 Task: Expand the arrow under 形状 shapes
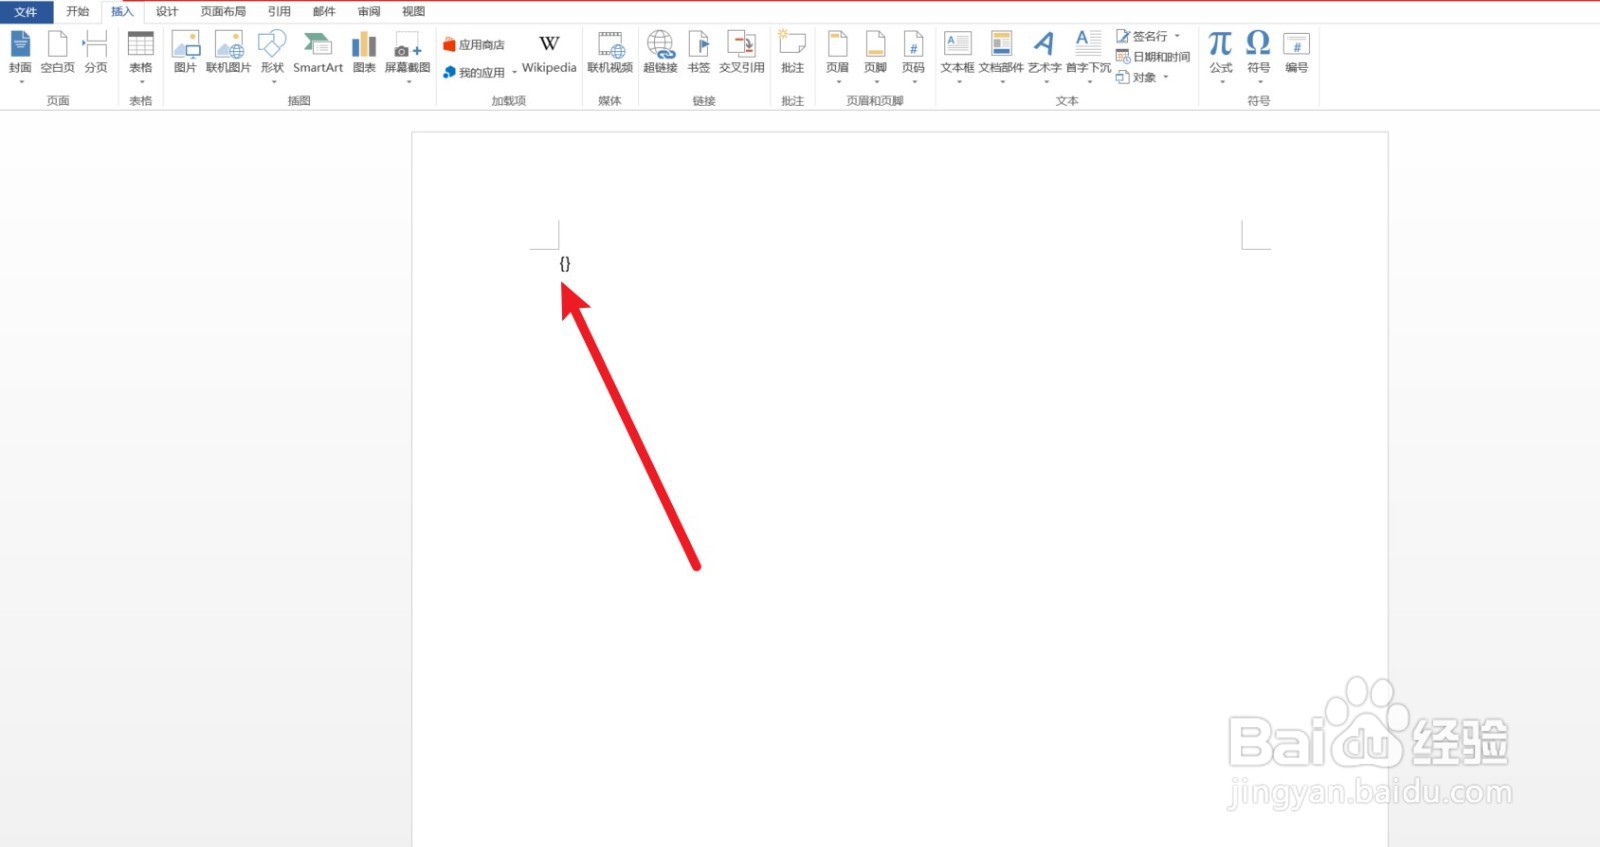point(273,82)
